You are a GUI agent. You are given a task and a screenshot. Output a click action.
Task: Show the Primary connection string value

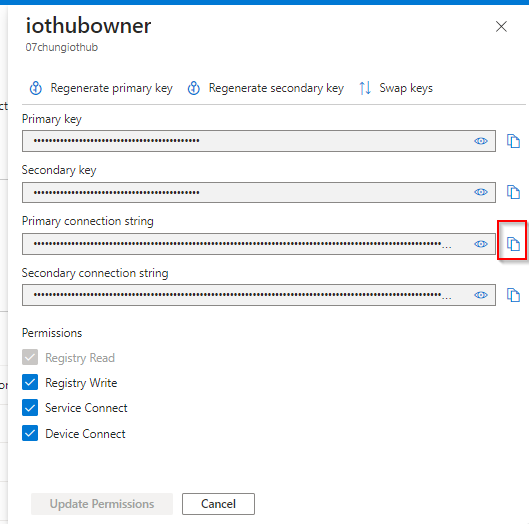tap(480, 244)
